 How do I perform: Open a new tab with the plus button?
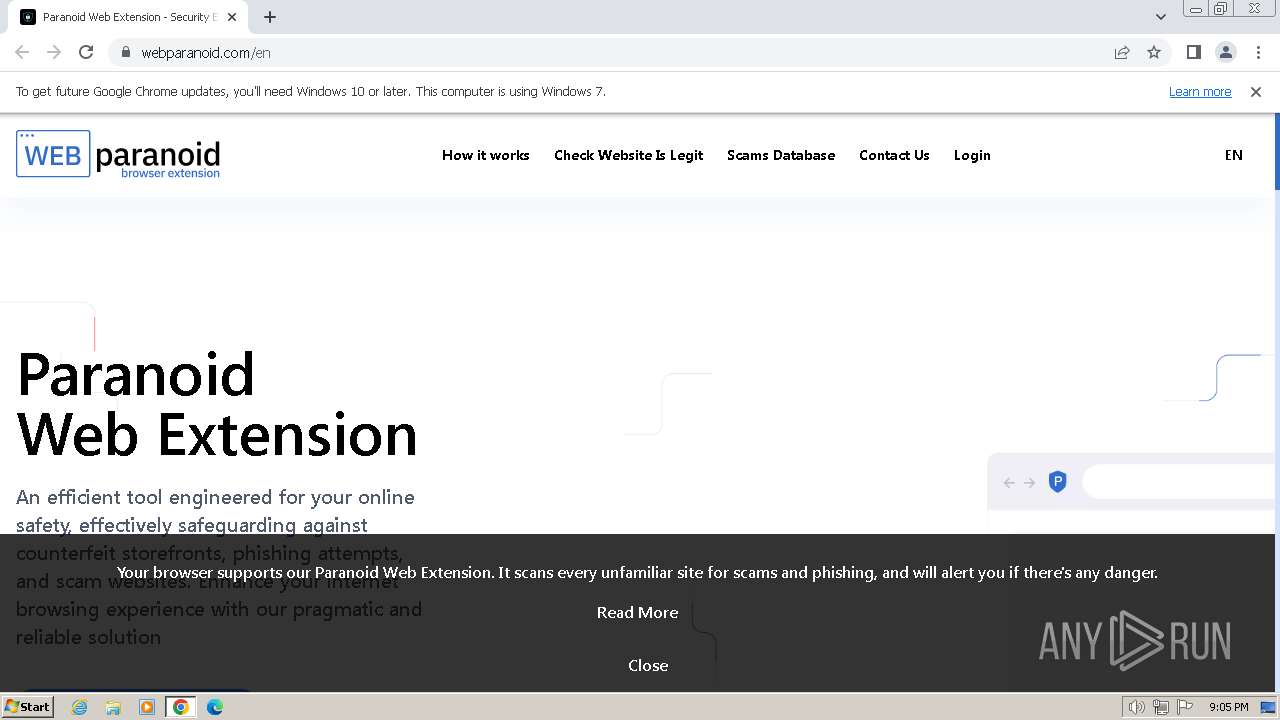(x=270, y=17)
